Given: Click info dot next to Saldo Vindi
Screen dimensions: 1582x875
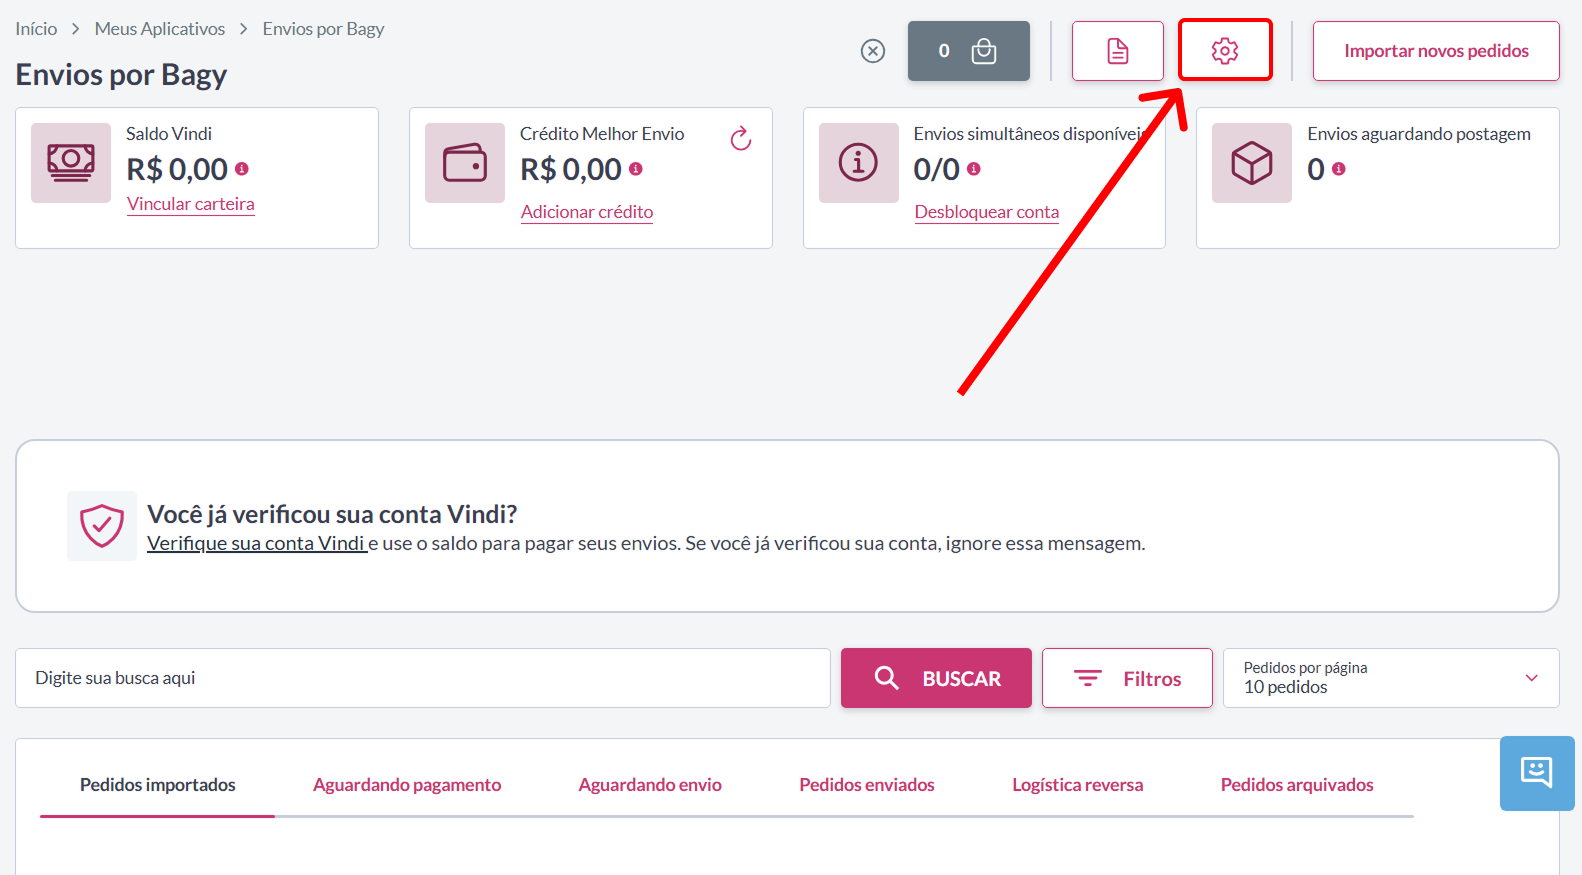Looking at the screenshot, I should 242,169.
